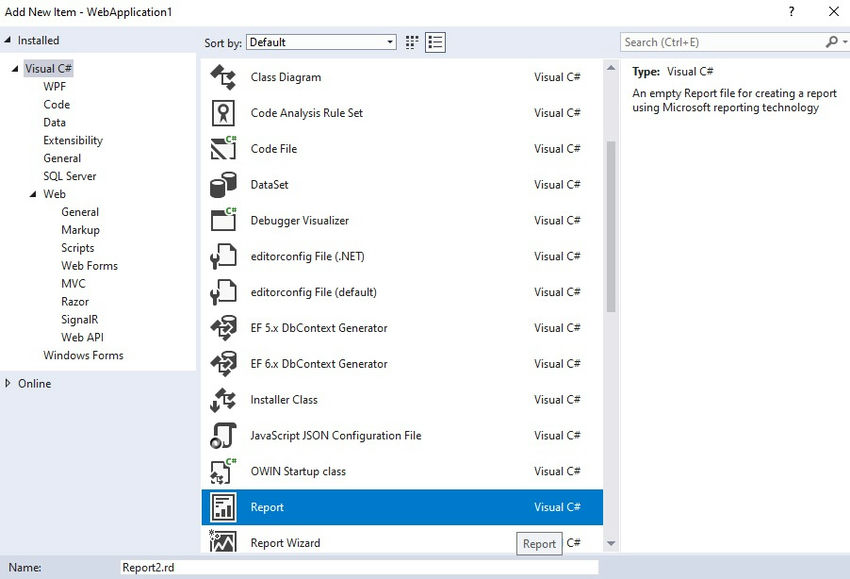The height and width of the screenshot is (579, 850).
Task: Click the Installer Class template icon
Action: pos(222,399)
